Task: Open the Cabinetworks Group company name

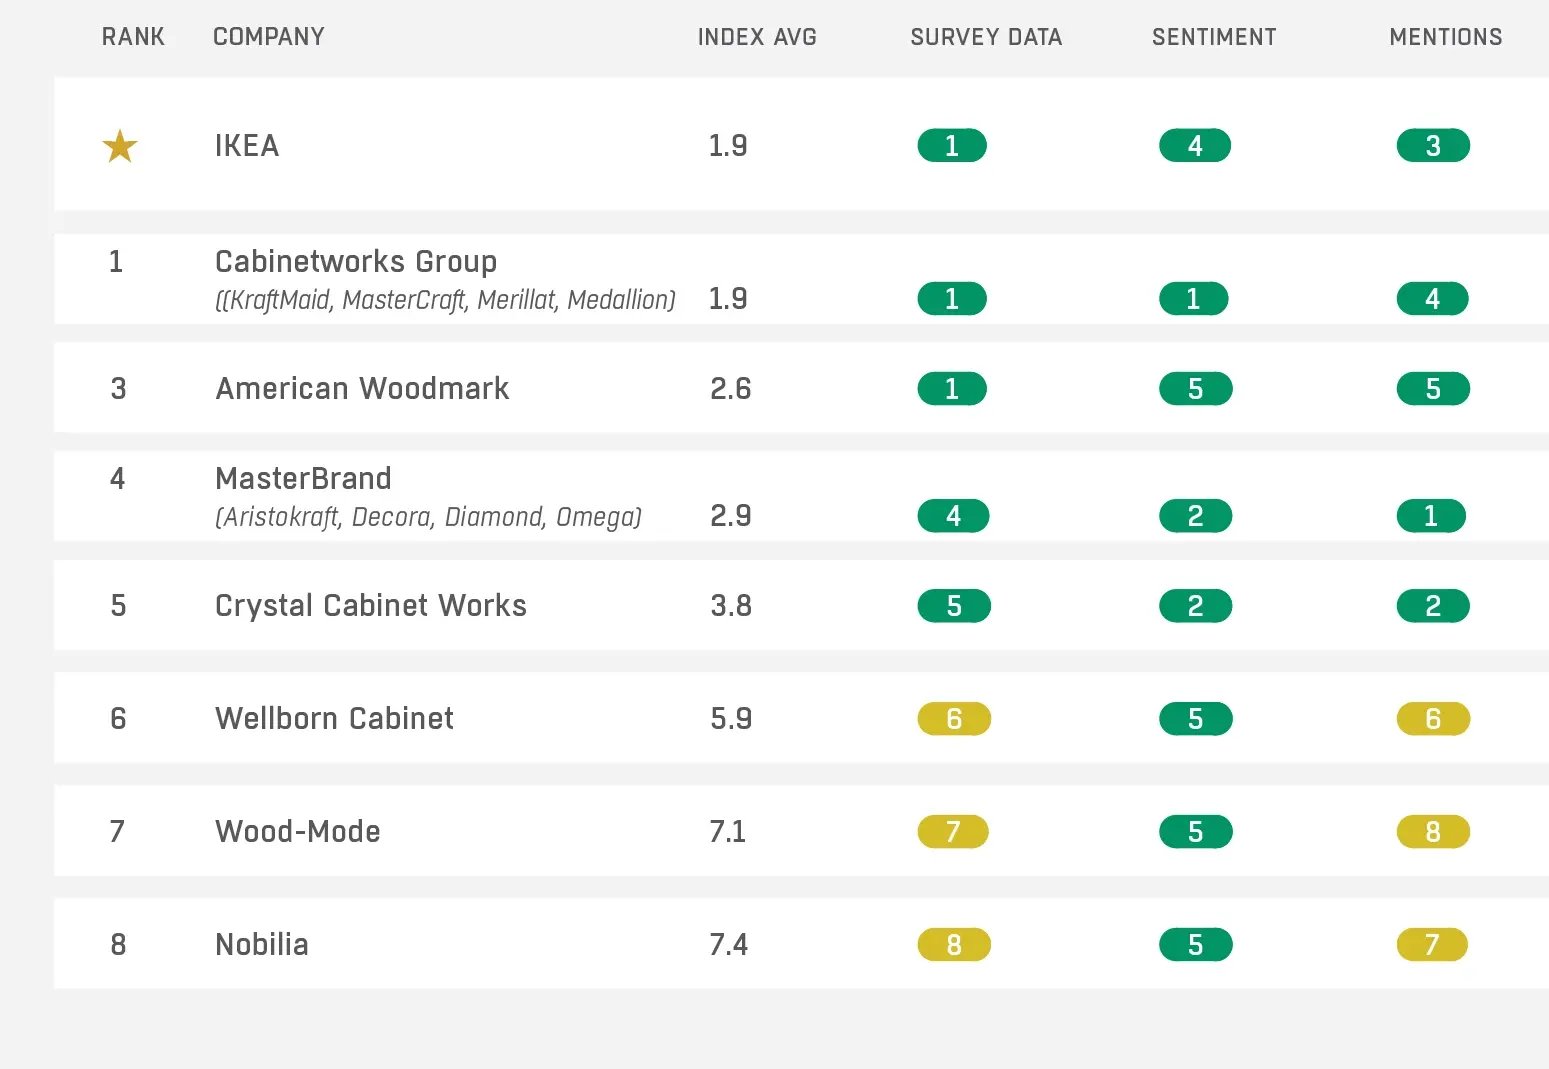Action: pos(356,262)
